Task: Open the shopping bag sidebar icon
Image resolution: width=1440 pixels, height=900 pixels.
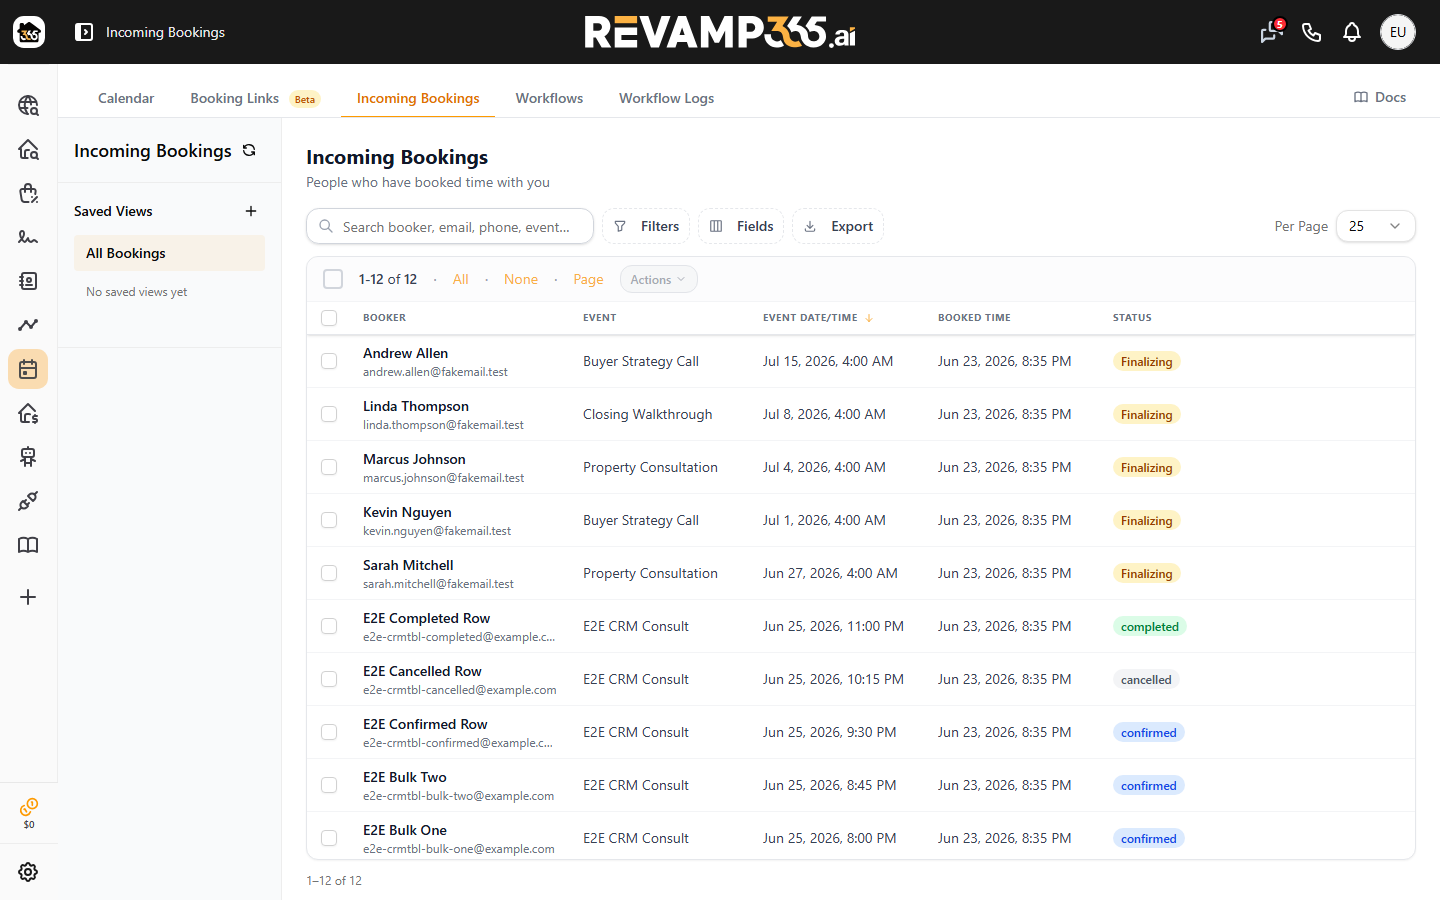Action: (x=28, y=193)
